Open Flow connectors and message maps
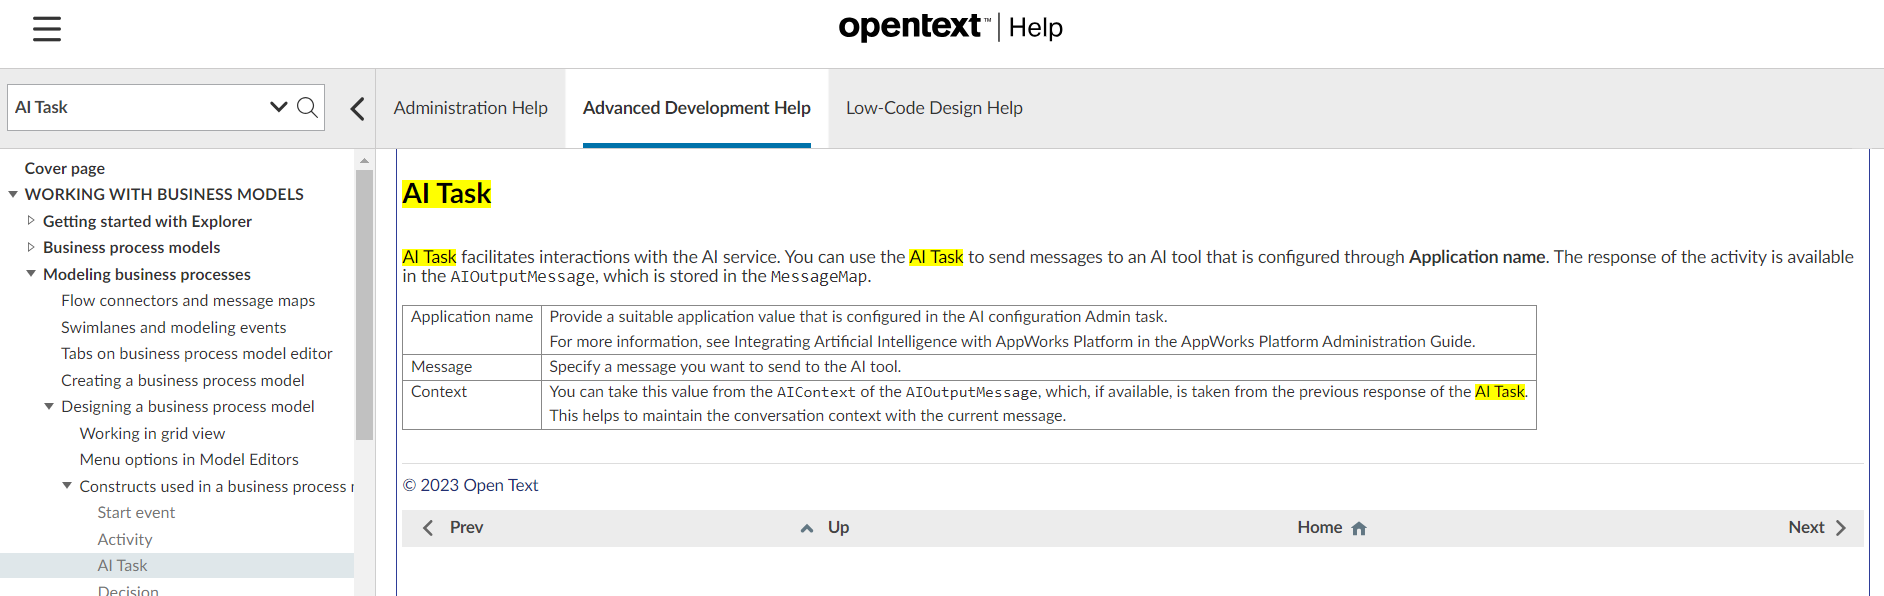This screenshot has height=596, width=1884. point(188,300)
